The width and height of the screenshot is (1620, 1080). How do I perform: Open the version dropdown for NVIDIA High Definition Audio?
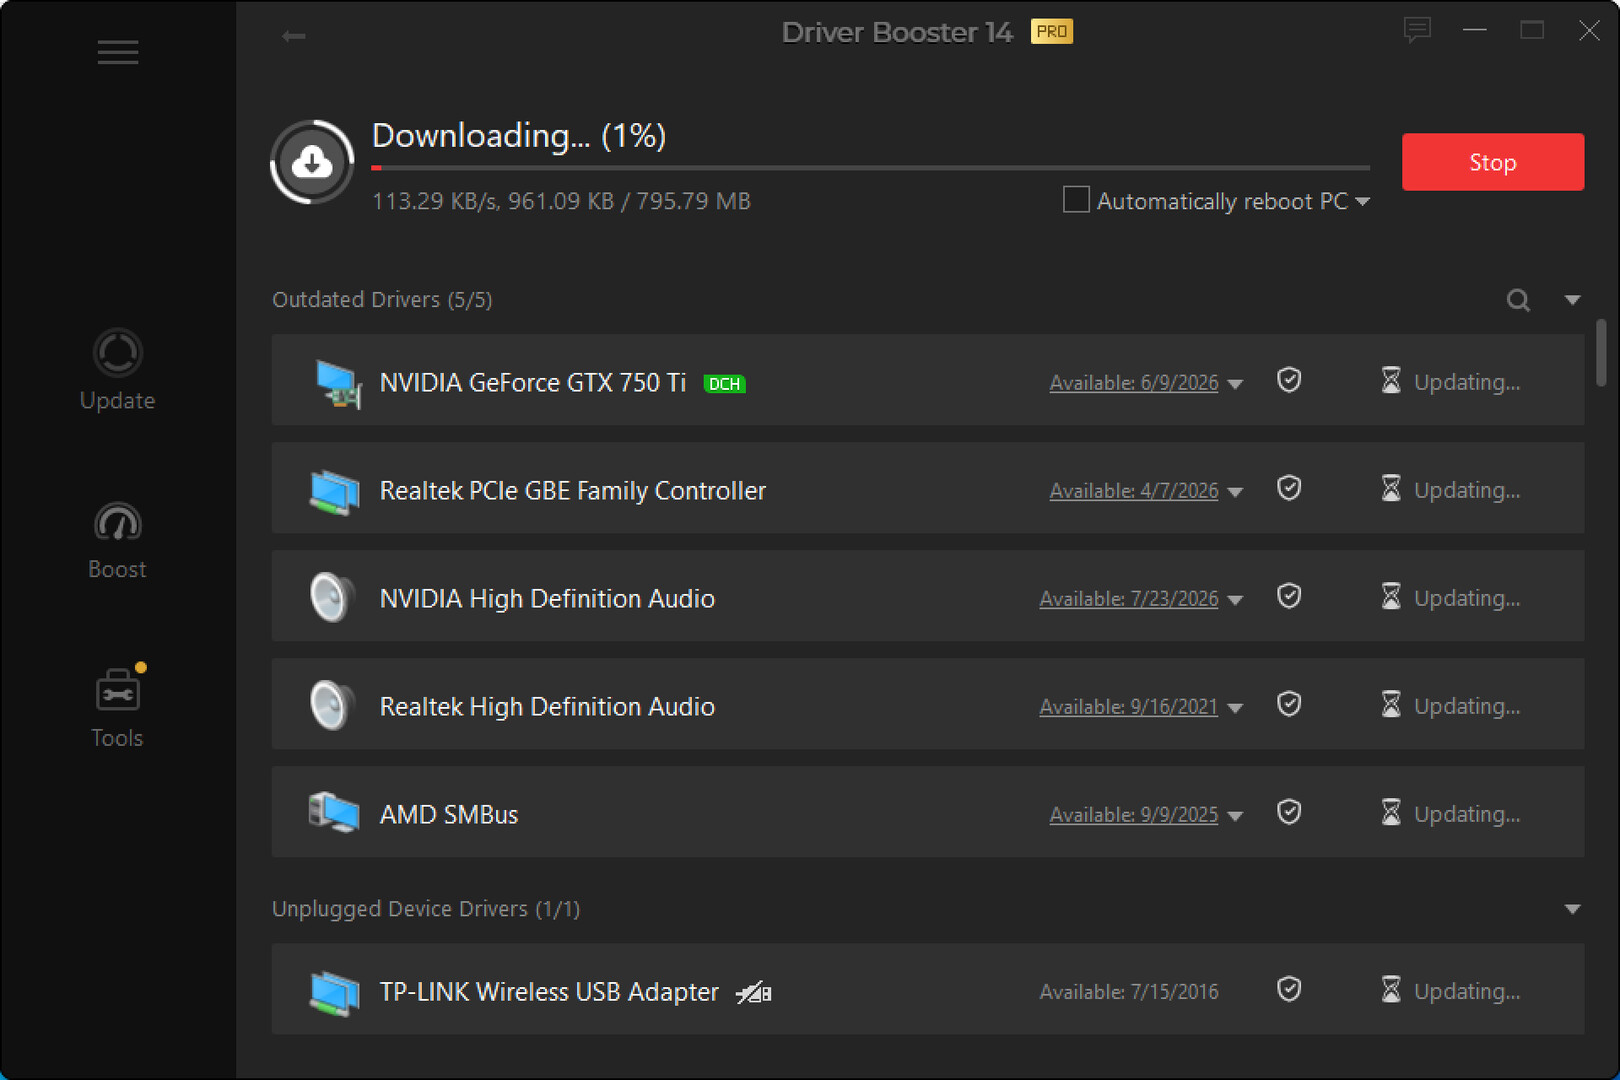(x=1235, y=600)
